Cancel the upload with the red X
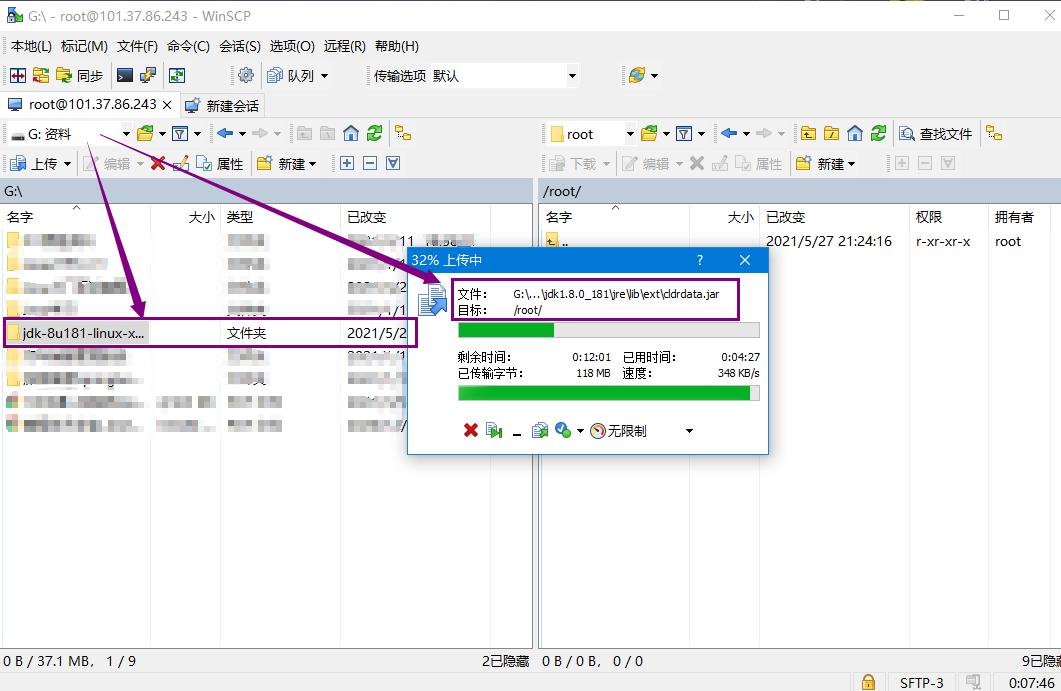The height and width of the screenshot is (691, 1061). (471, 430)
